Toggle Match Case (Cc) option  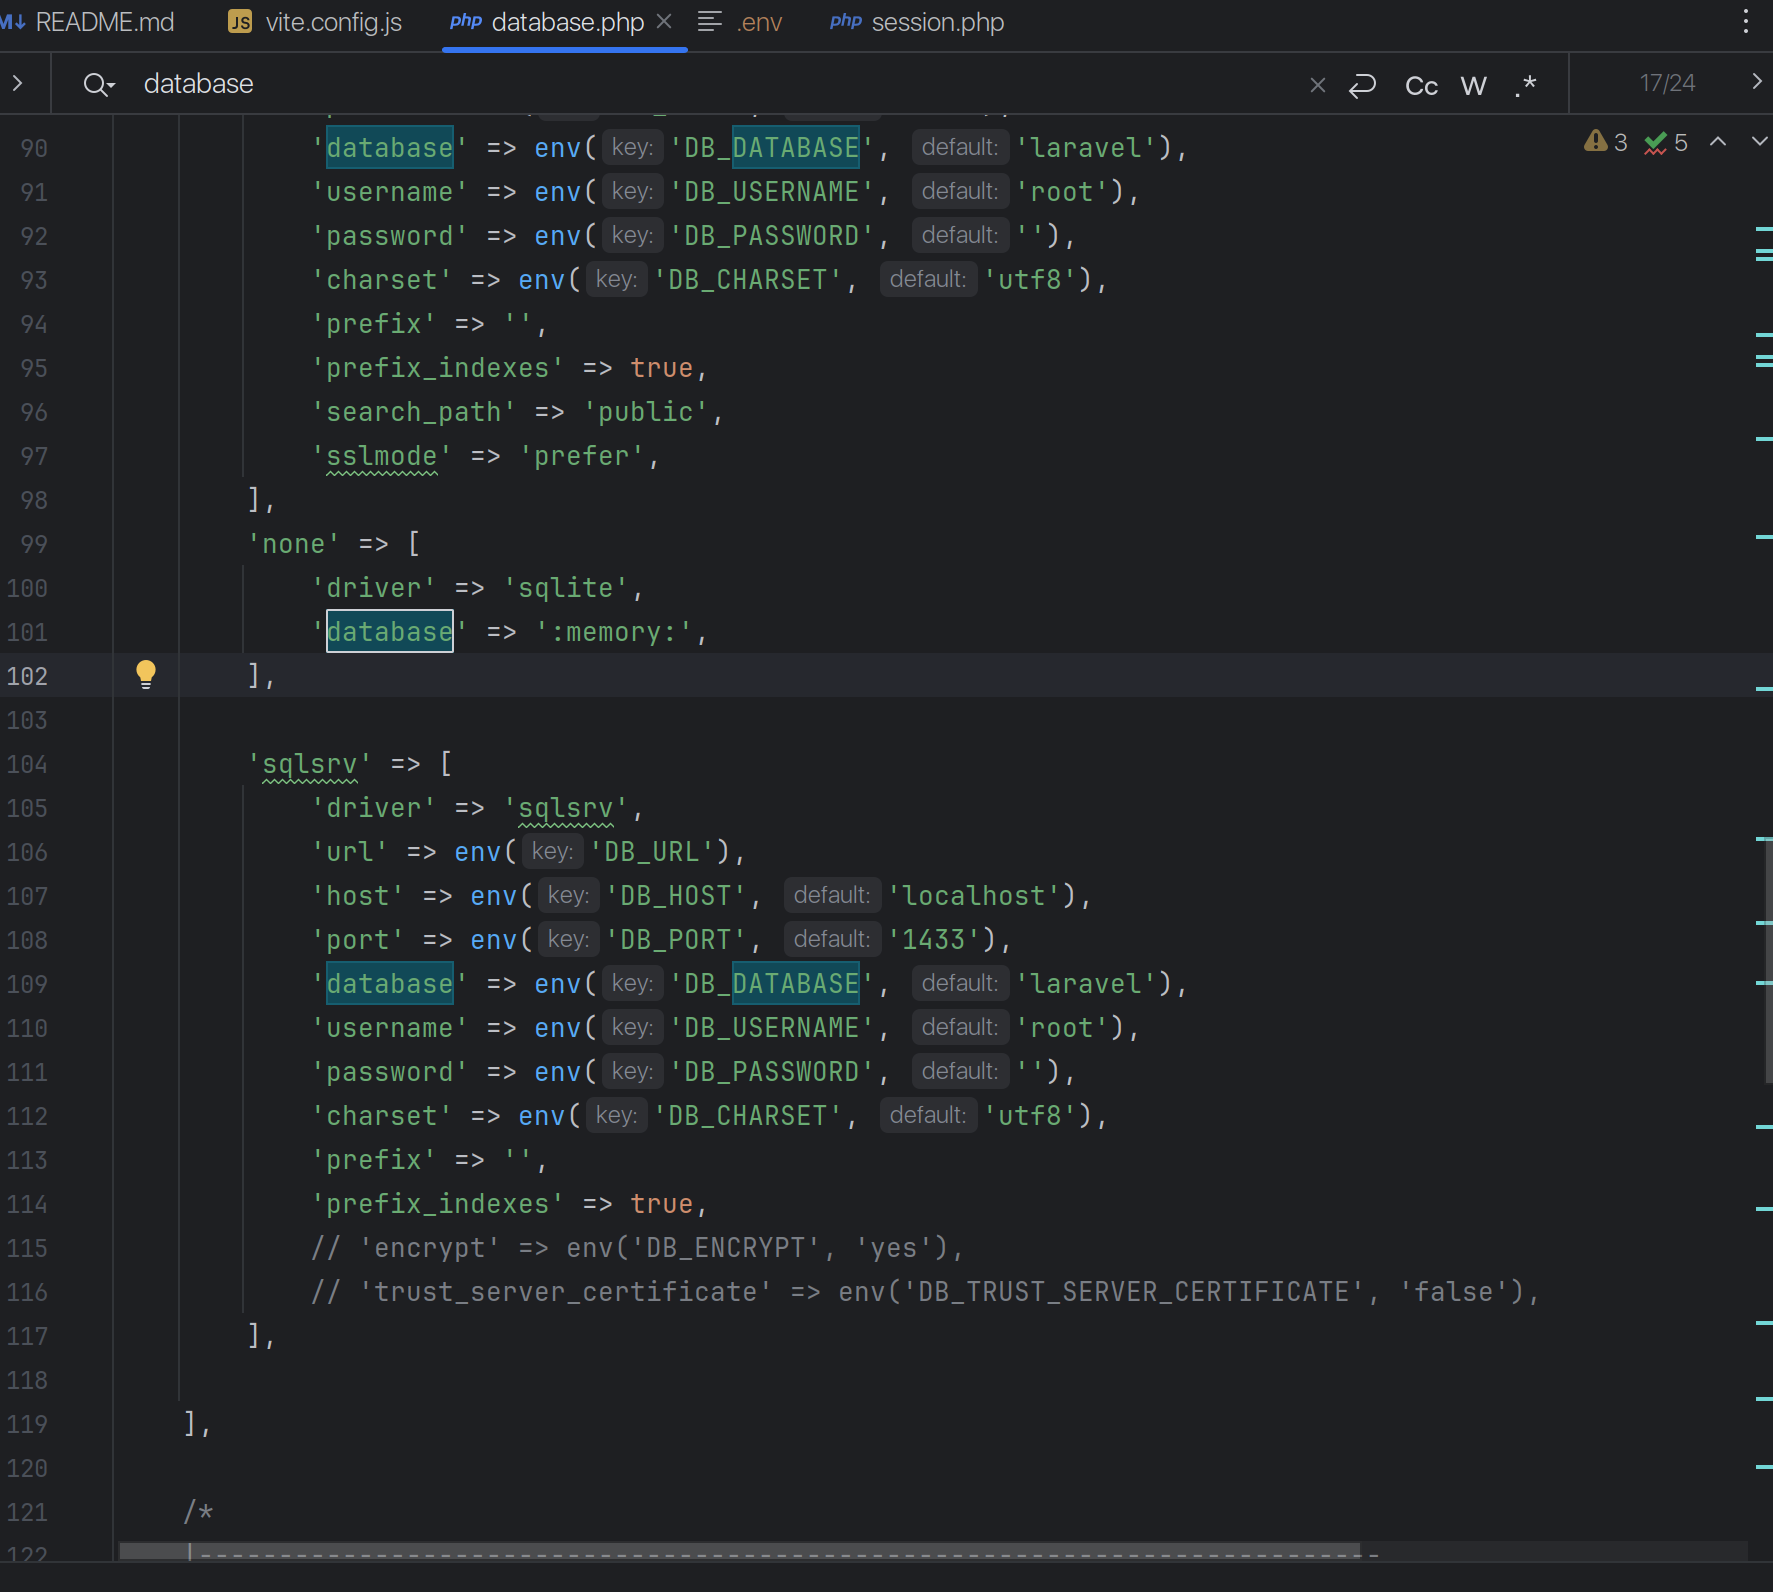click(x=1421, y=85)
